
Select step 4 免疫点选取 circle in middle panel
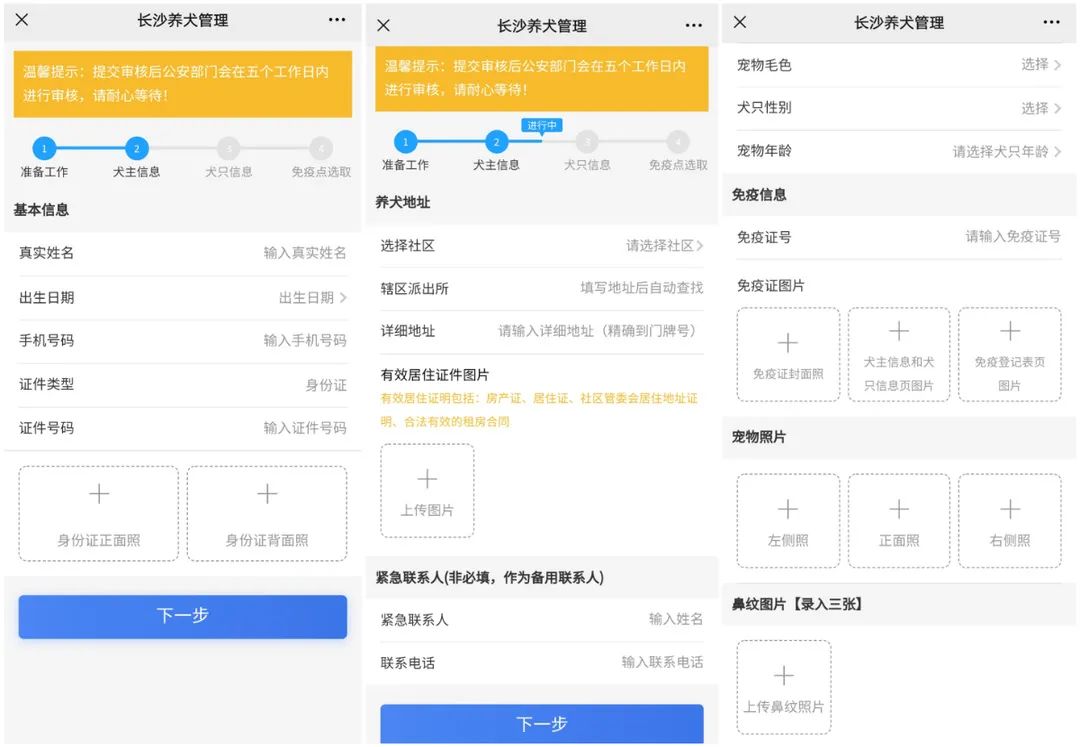point(678,142)
